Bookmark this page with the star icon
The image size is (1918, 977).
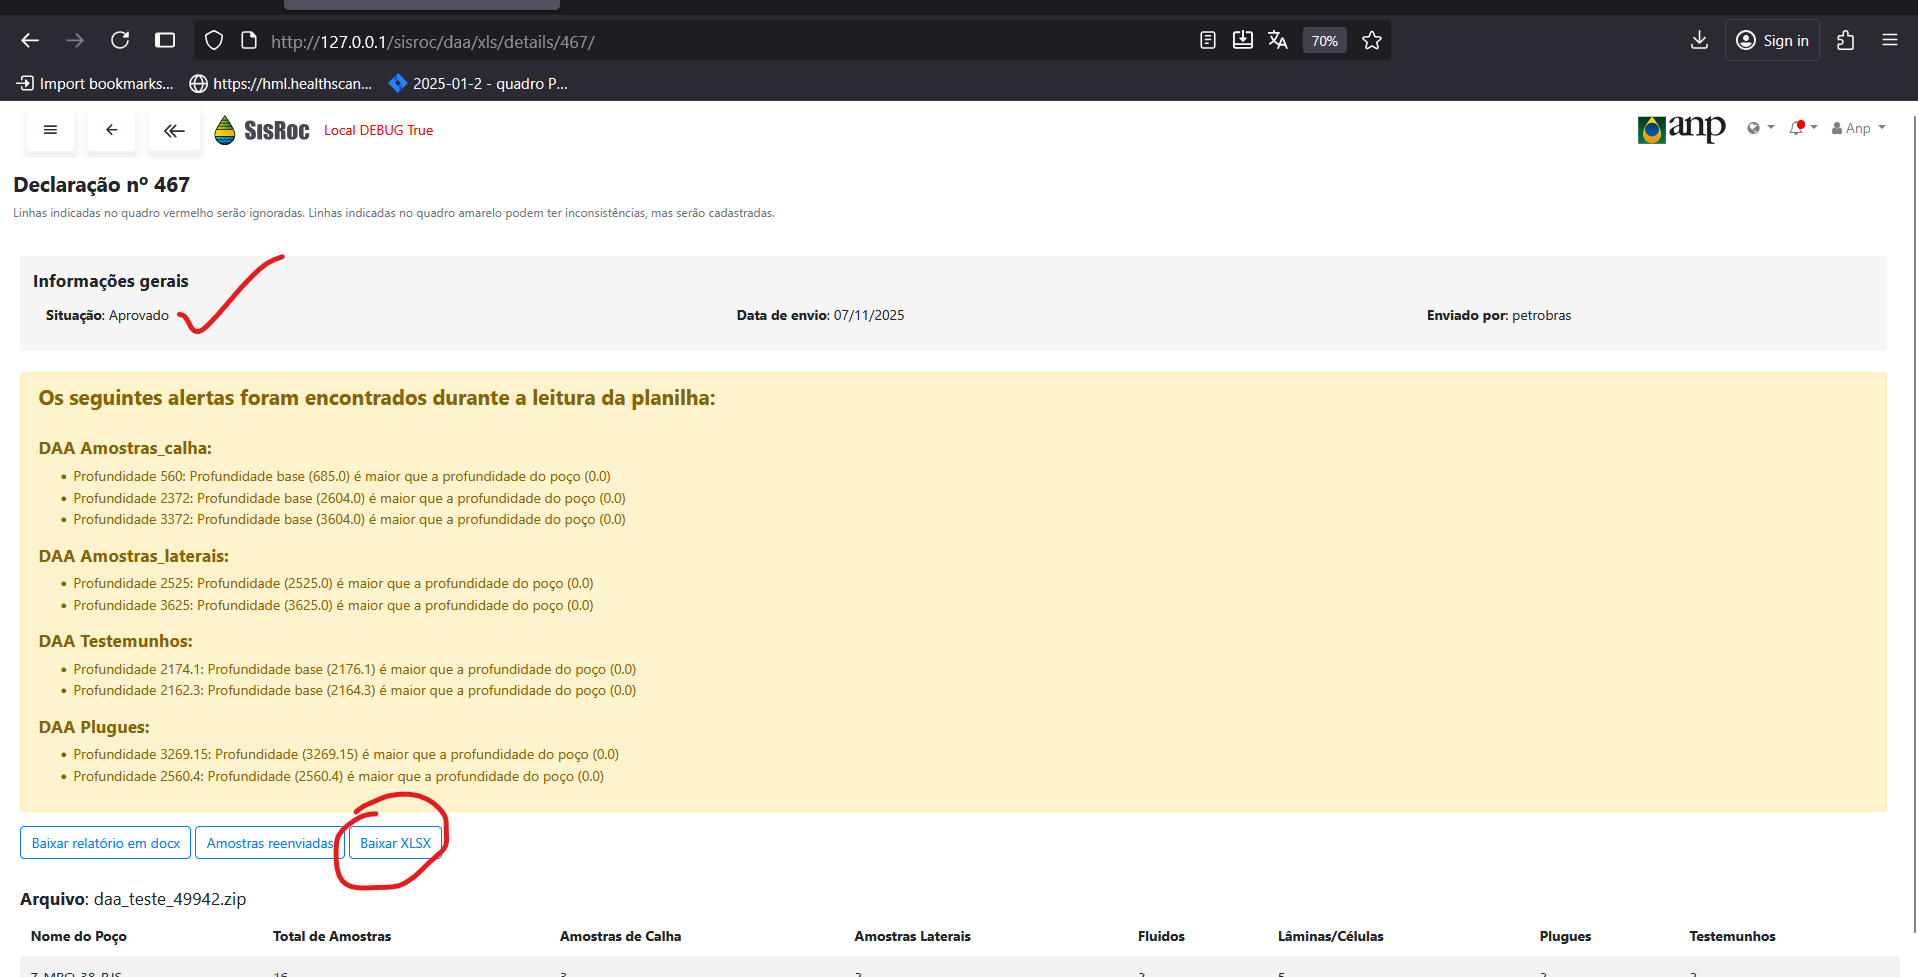pyautogui.click(x=1371, y=41)
